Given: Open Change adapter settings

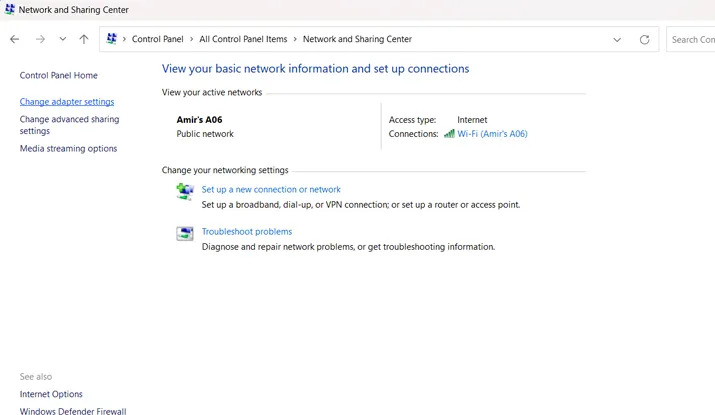Looking at the screenshot, I should [x=67, y=102].
